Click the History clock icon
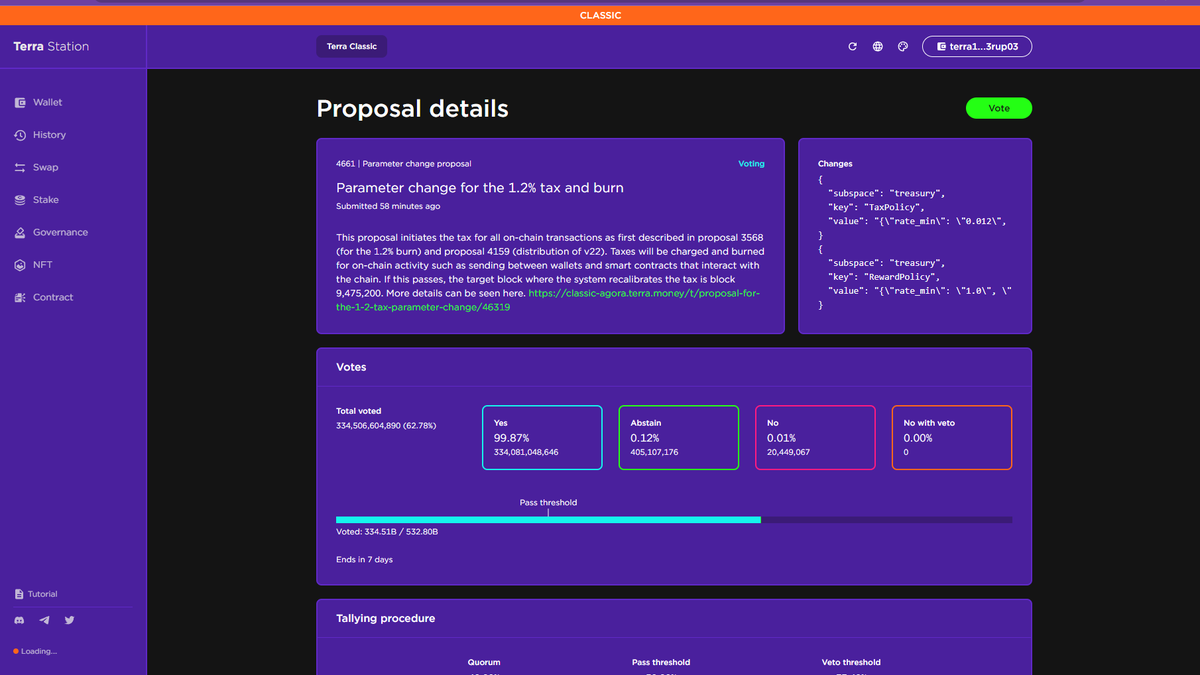 tap(20, 135)
